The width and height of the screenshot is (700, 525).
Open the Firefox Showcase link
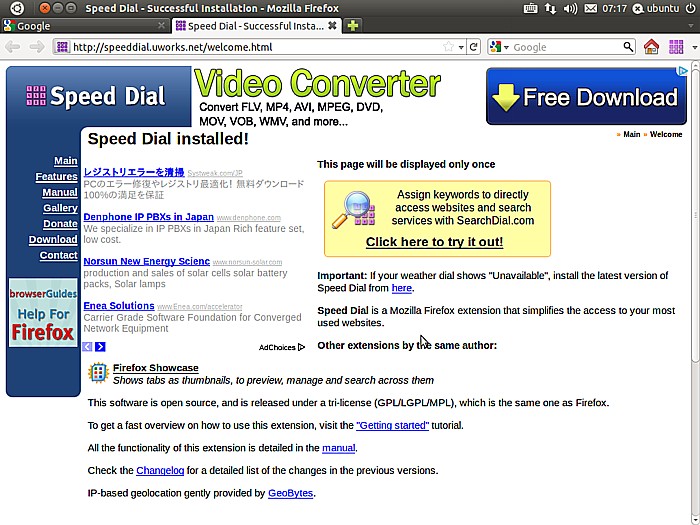pyautogui.click(x=155, y=368)
